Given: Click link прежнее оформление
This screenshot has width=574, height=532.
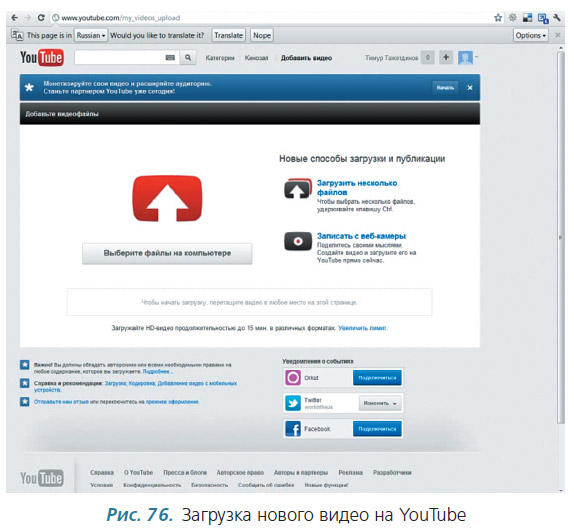Looking at the screenshot, I should (x=172, y=402).
